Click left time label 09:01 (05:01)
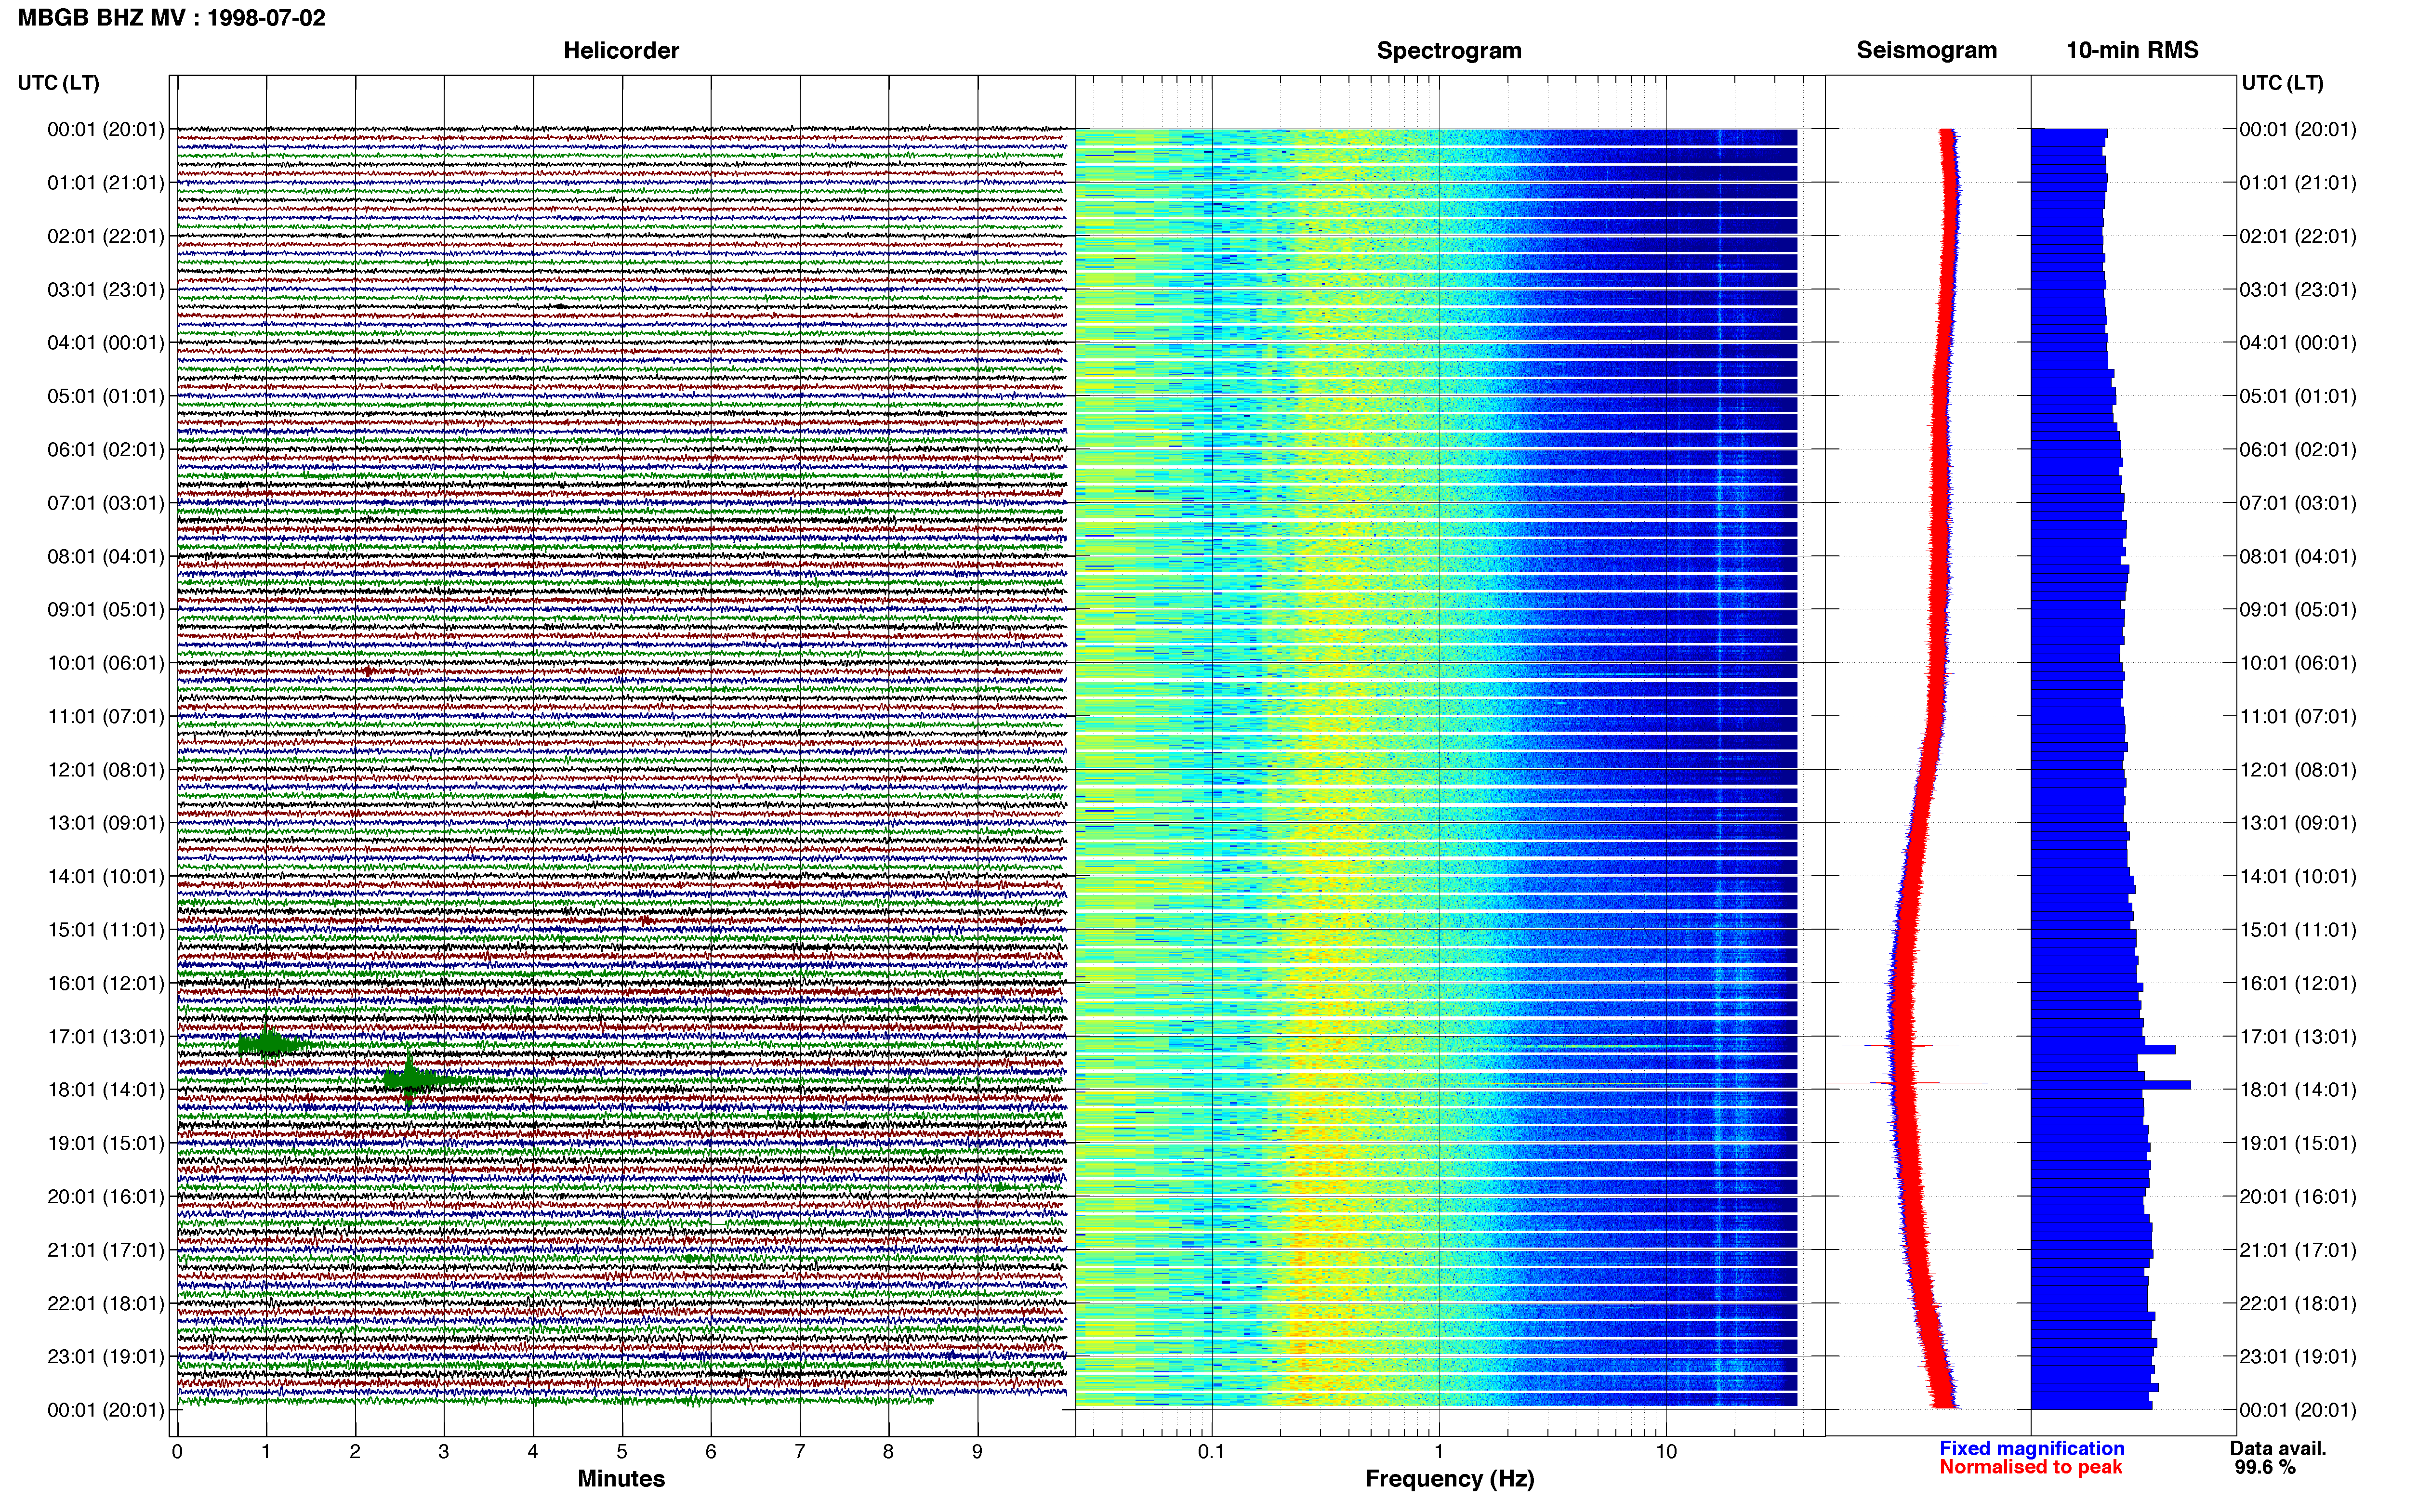The image size is (2418, 1512). (105, 609)
